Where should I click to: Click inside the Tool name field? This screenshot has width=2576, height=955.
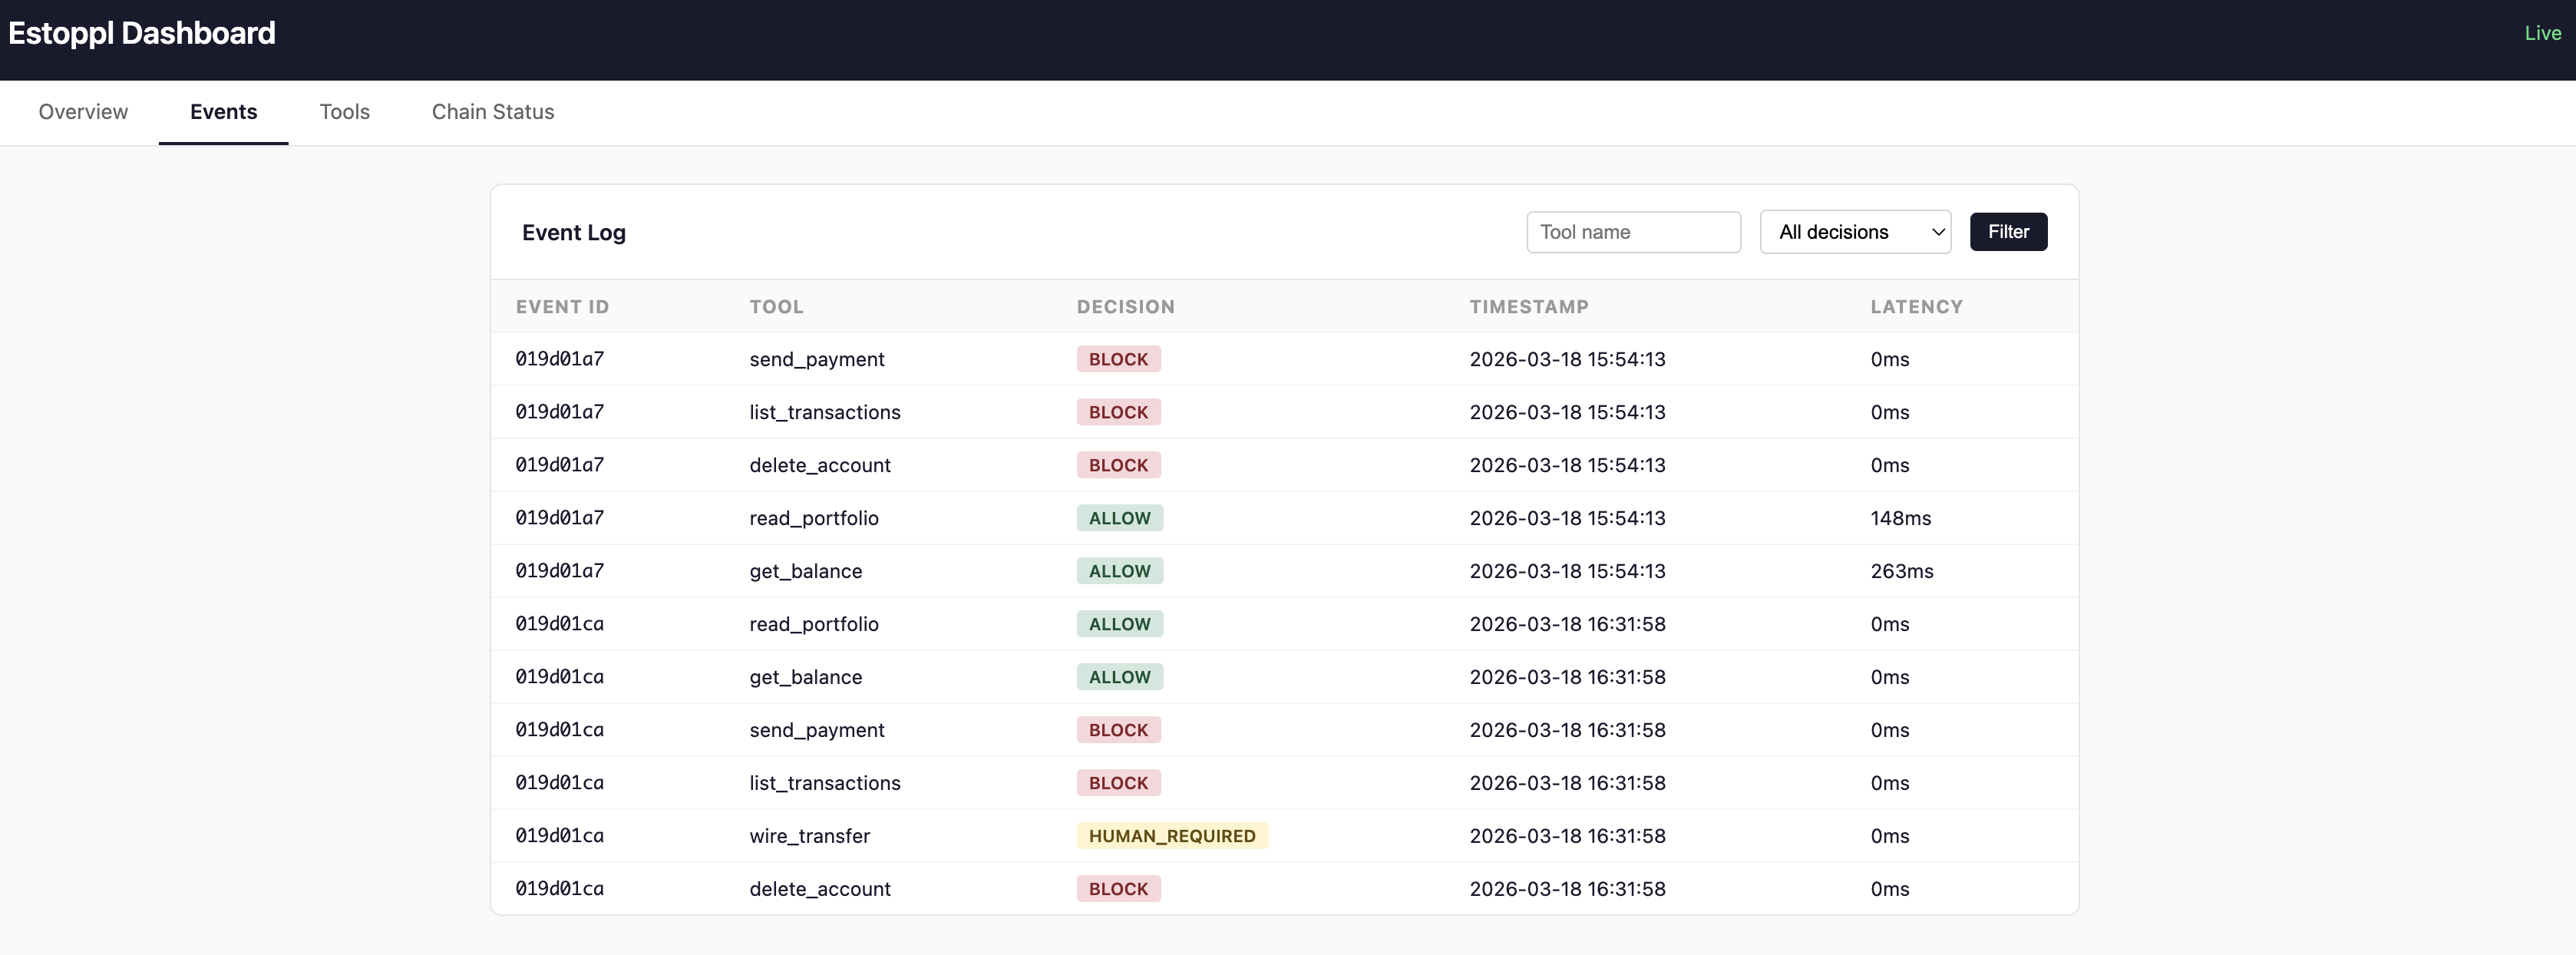click(x=1633, y=231)
